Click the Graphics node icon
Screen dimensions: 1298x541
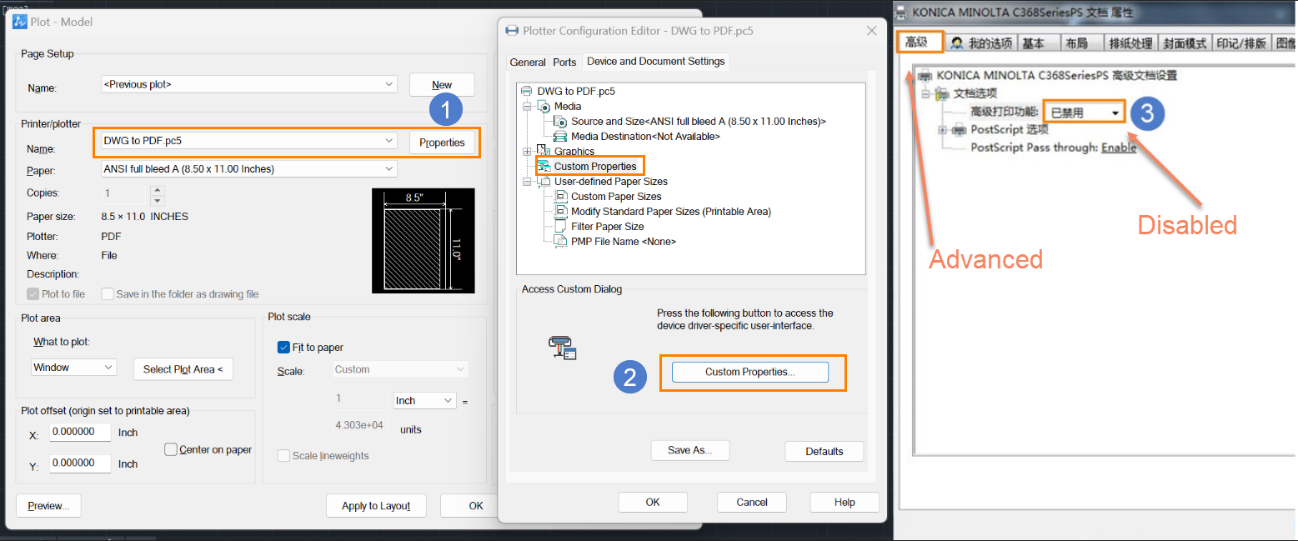pos(544,151)
